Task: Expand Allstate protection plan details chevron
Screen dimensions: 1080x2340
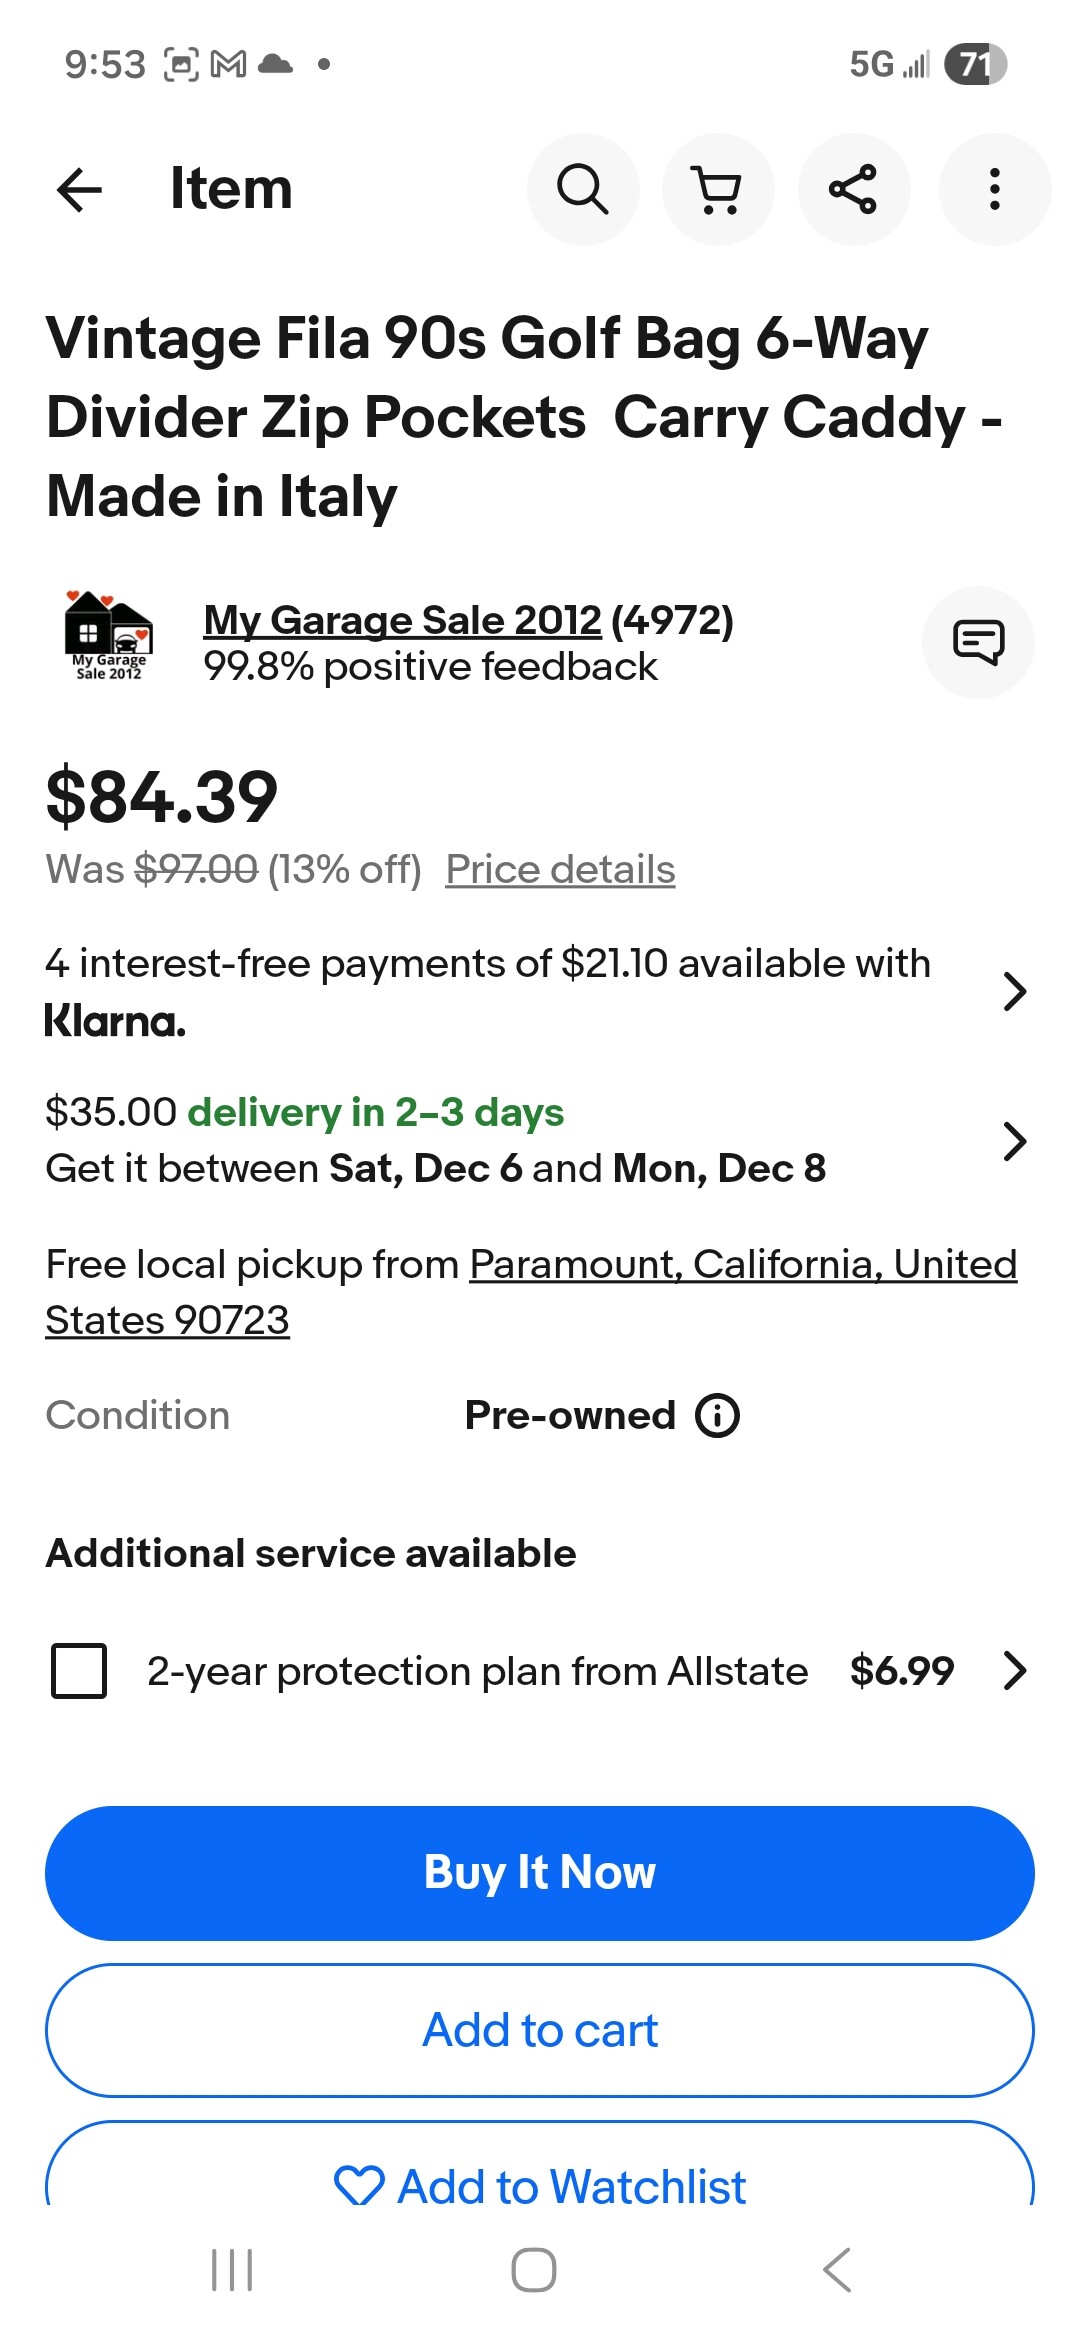Action: (x=1014, y=1671)
